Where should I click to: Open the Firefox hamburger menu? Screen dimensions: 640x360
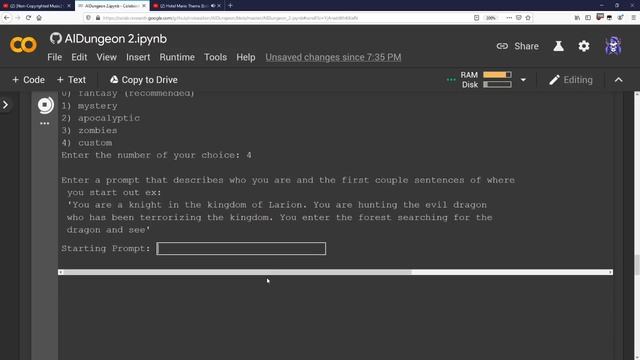pyautogui.click(x=633, y=18)
